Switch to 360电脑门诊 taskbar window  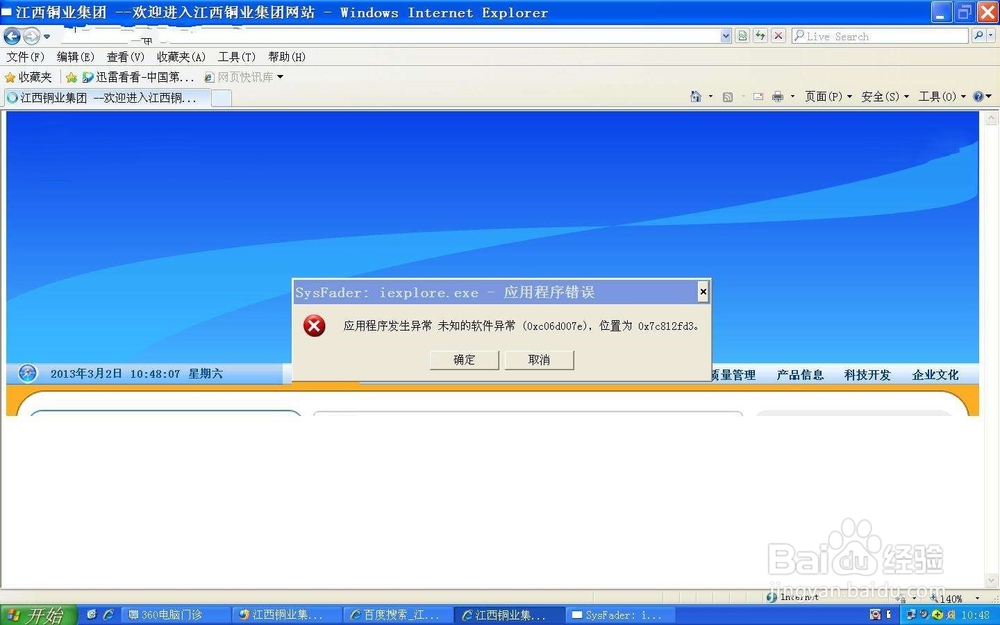coord(174,615)
